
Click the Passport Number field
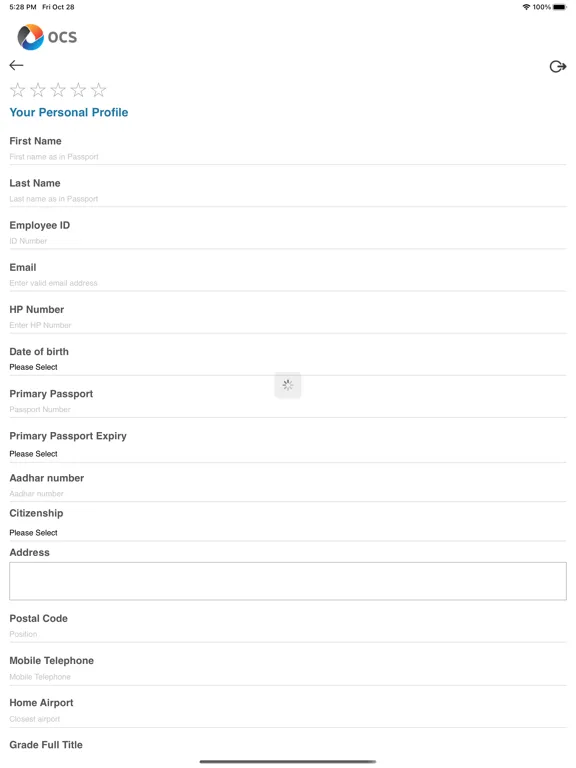[288, 409]
